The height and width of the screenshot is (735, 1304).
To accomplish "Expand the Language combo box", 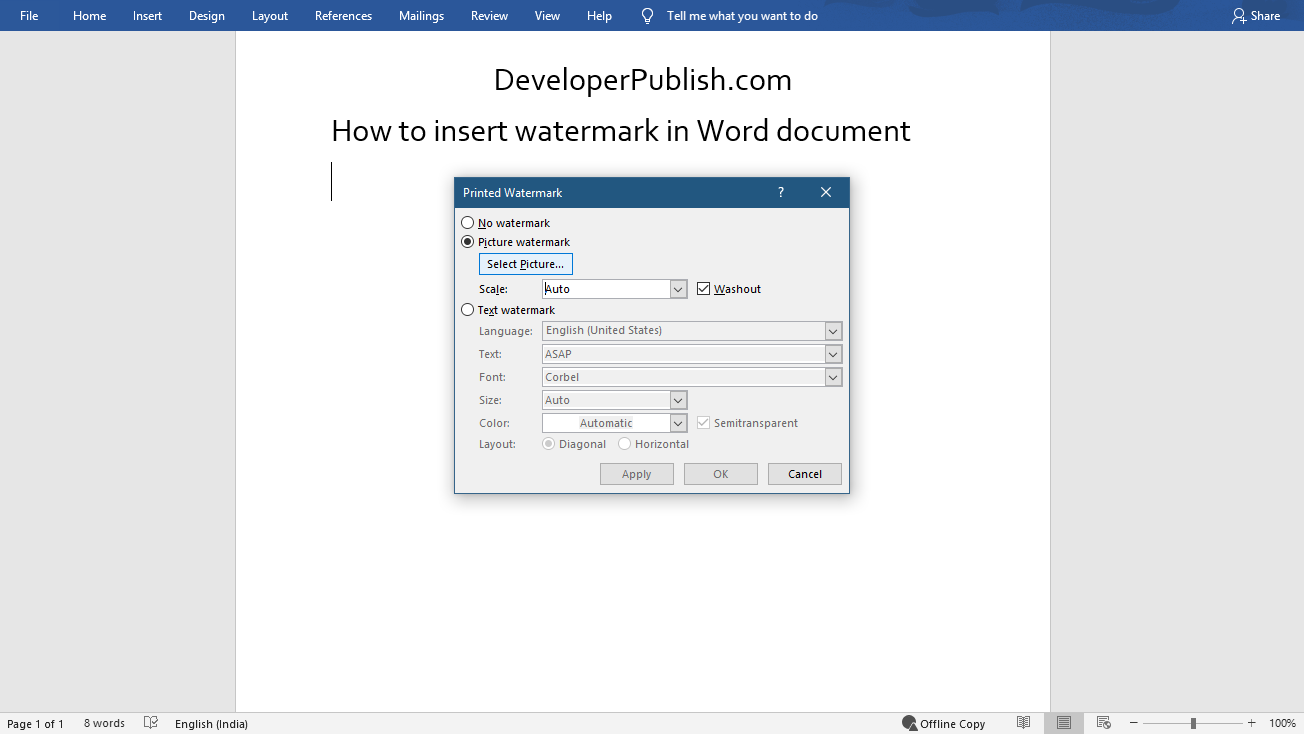I will 833,330.
